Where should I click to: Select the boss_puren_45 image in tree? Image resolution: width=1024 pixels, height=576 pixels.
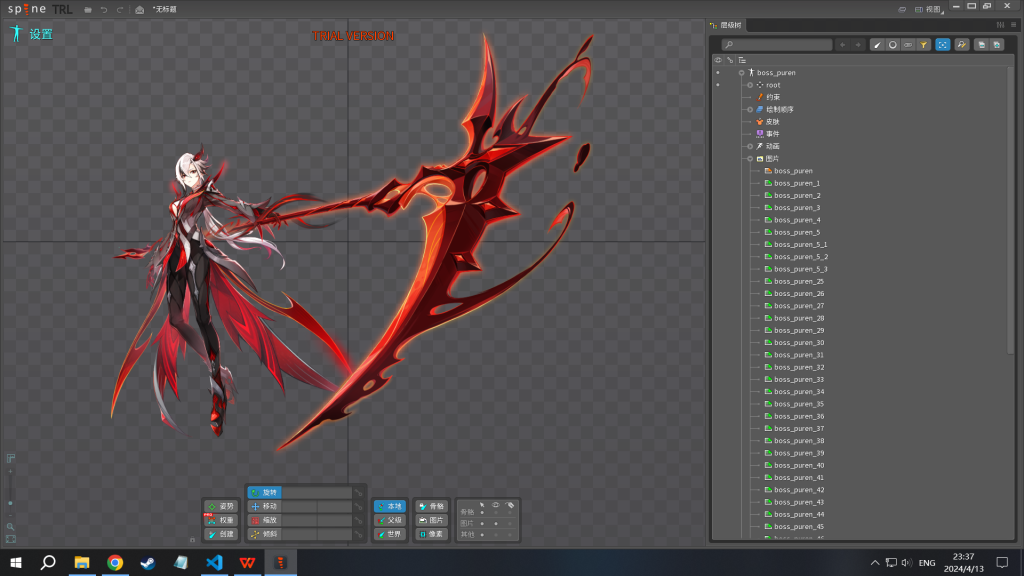pyautogui.click(x=799, y=527)
